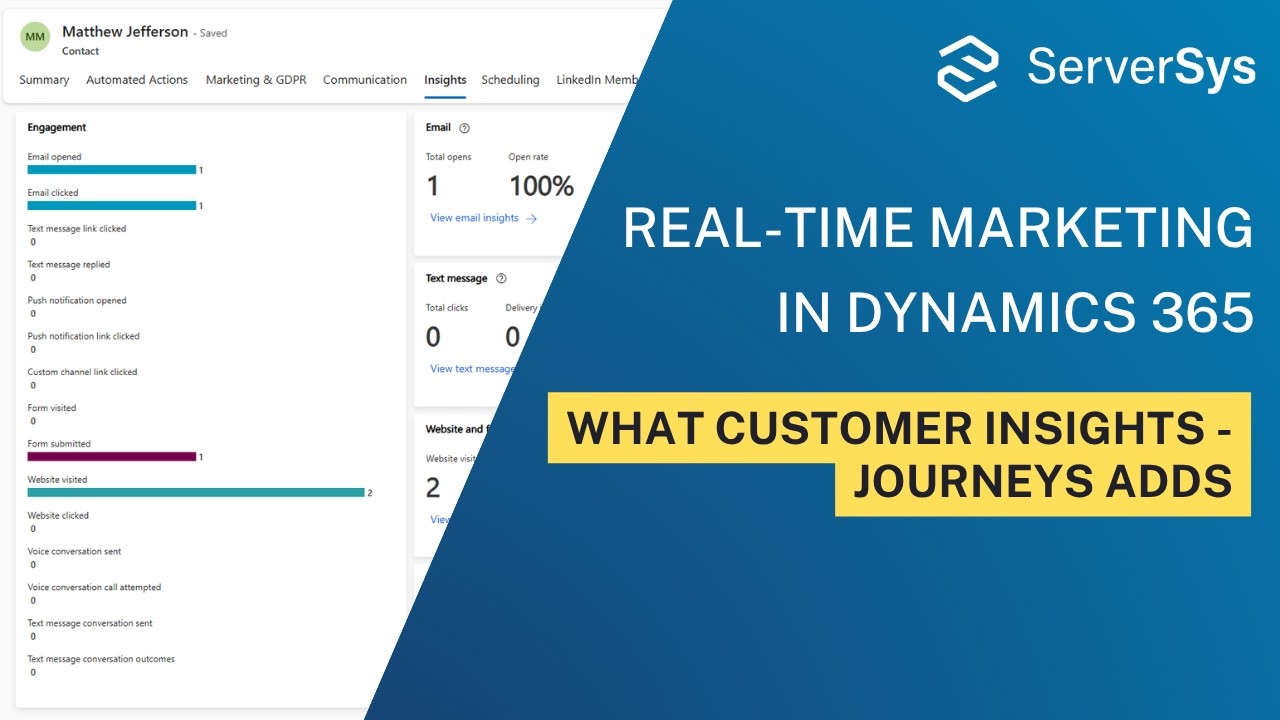Screen dimensions: 1280x720
Task: Go to the Communication tab
Action: 365,80
